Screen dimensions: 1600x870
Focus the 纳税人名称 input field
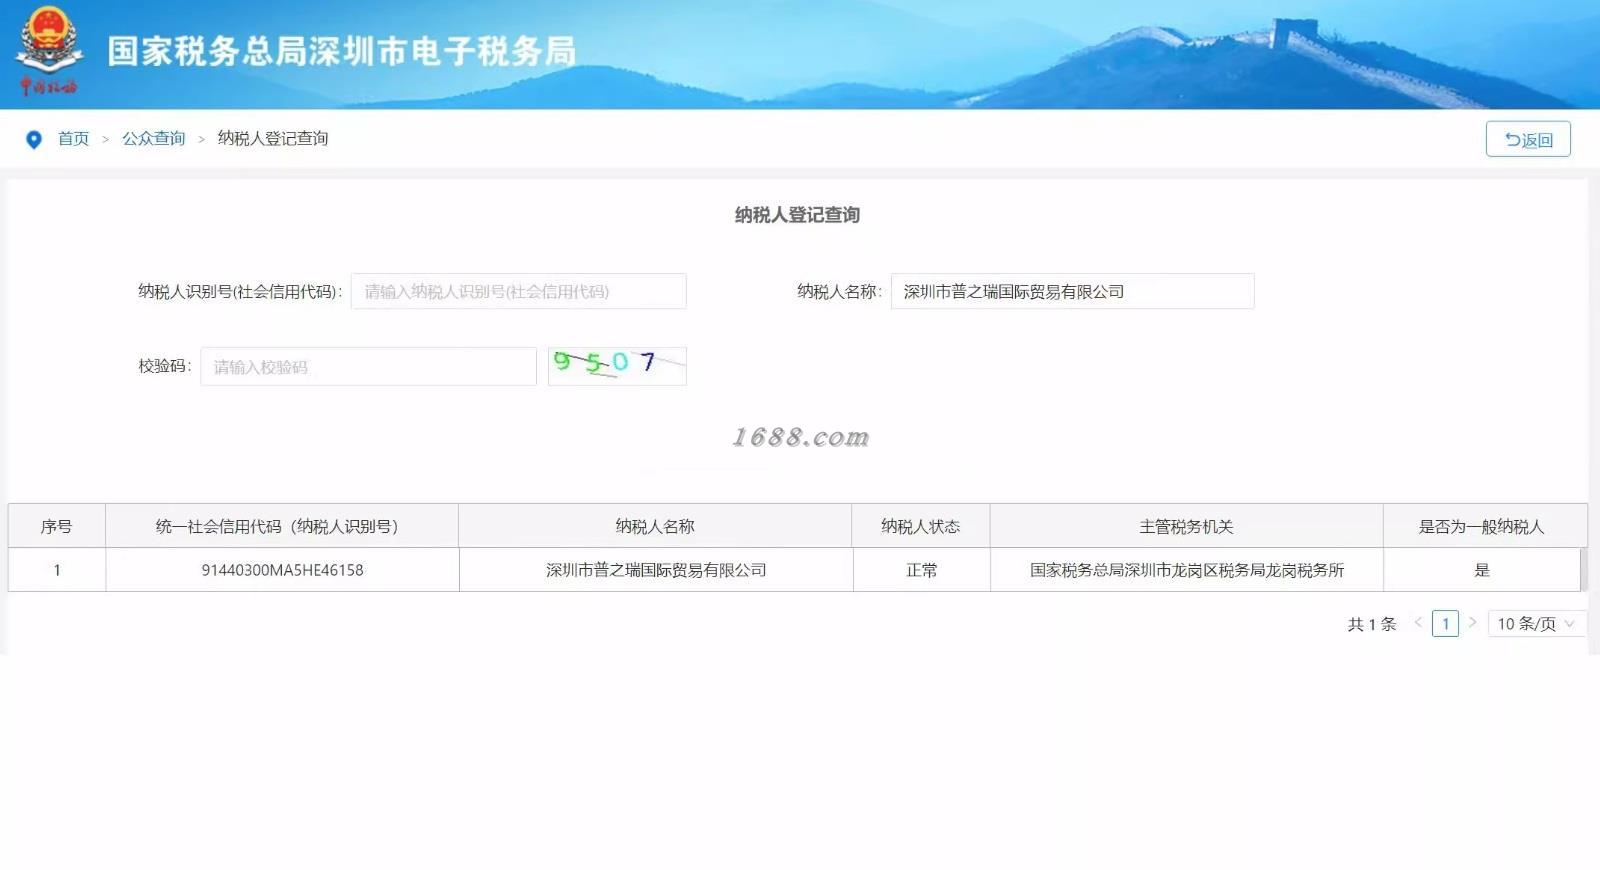(x=1072, y=291)
